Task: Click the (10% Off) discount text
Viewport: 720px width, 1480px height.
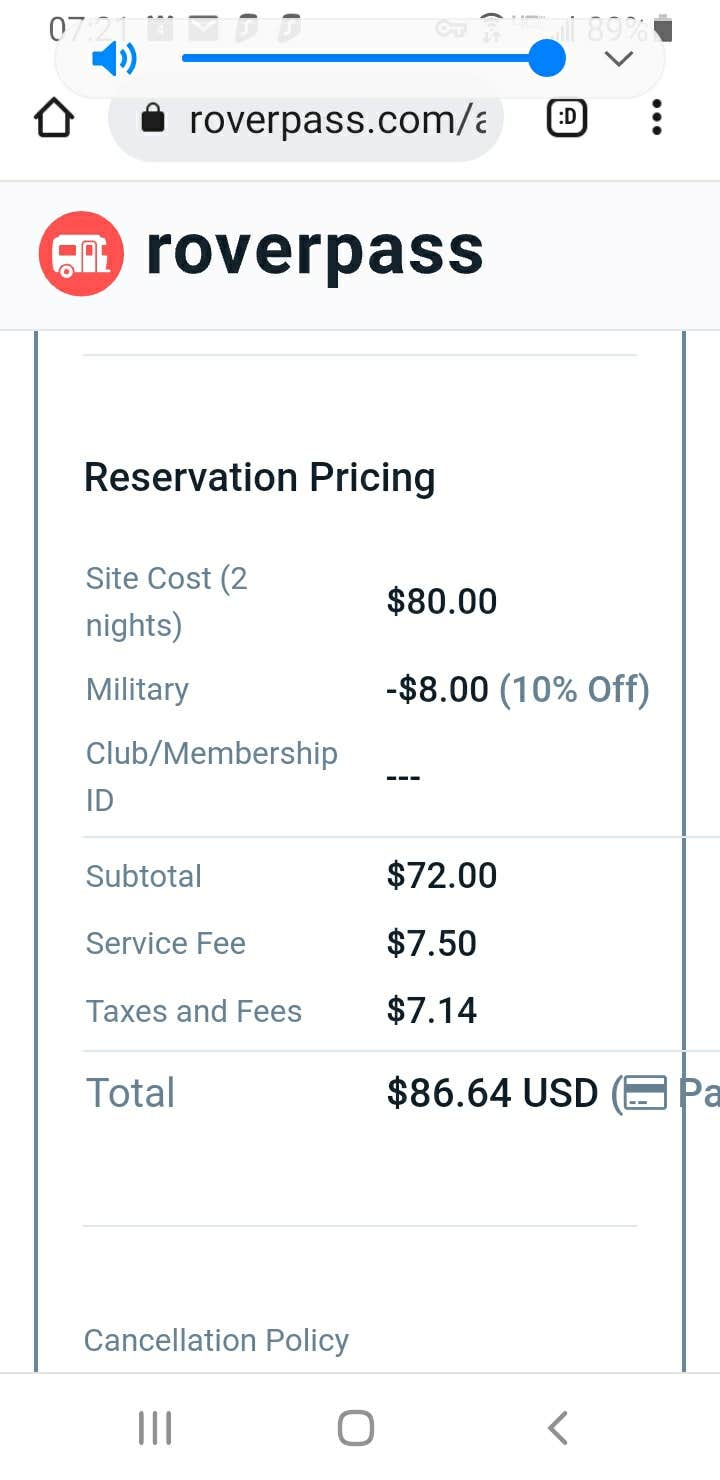Action: coord(574,689)
